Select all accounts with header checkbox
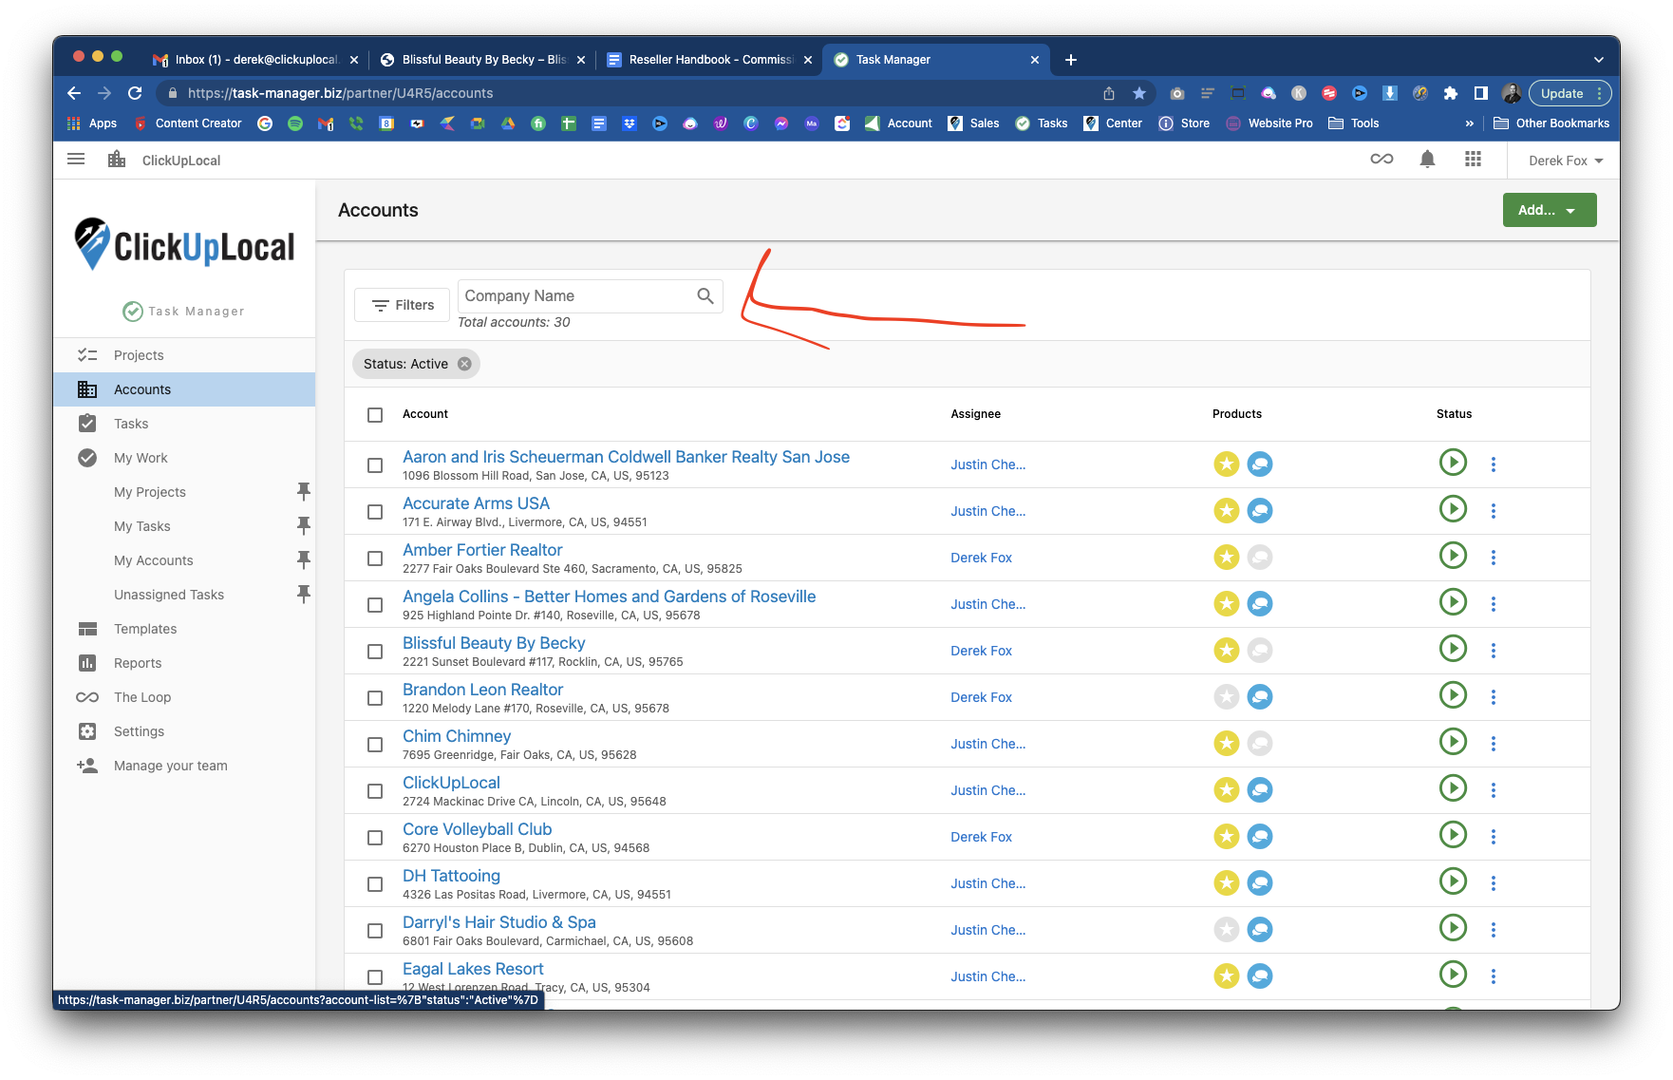Image resolution: width=1673 pixels, height=1080 pixels. click(375, 415)
